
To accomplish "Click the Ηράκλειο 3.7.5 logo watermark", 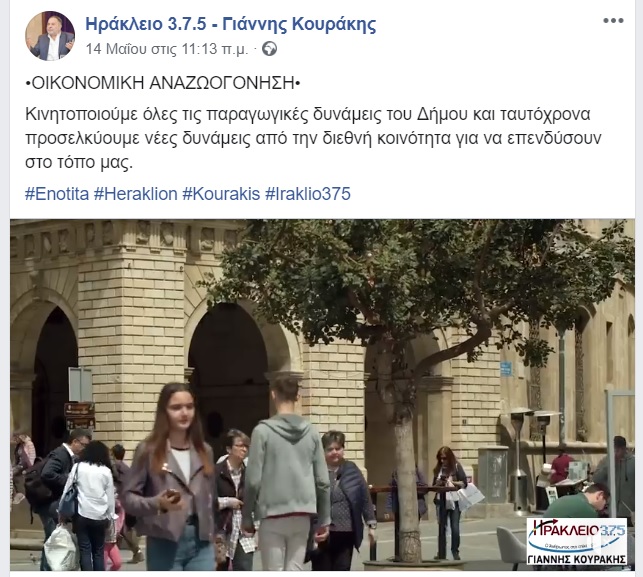I will point(577,541).
